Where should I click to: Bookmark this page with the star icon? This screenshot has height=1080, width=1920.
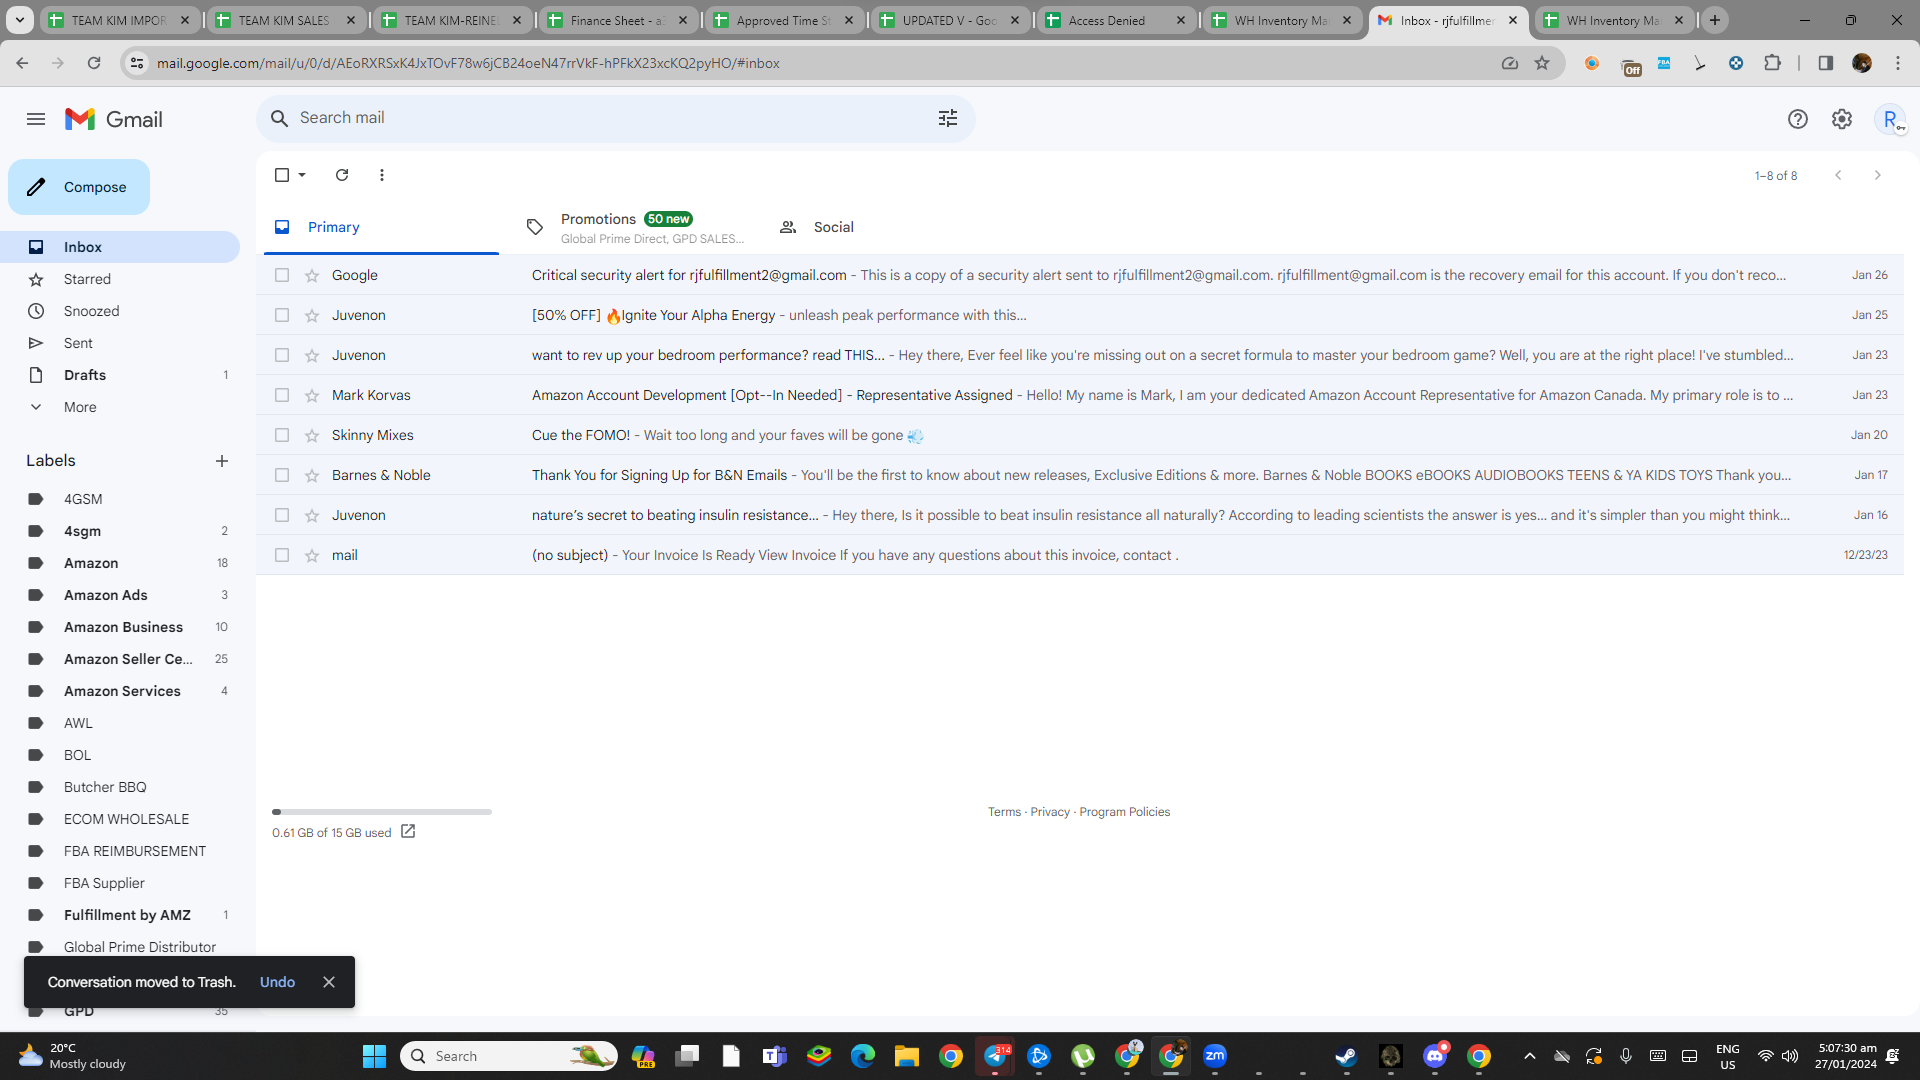(x=1542, y=63)
